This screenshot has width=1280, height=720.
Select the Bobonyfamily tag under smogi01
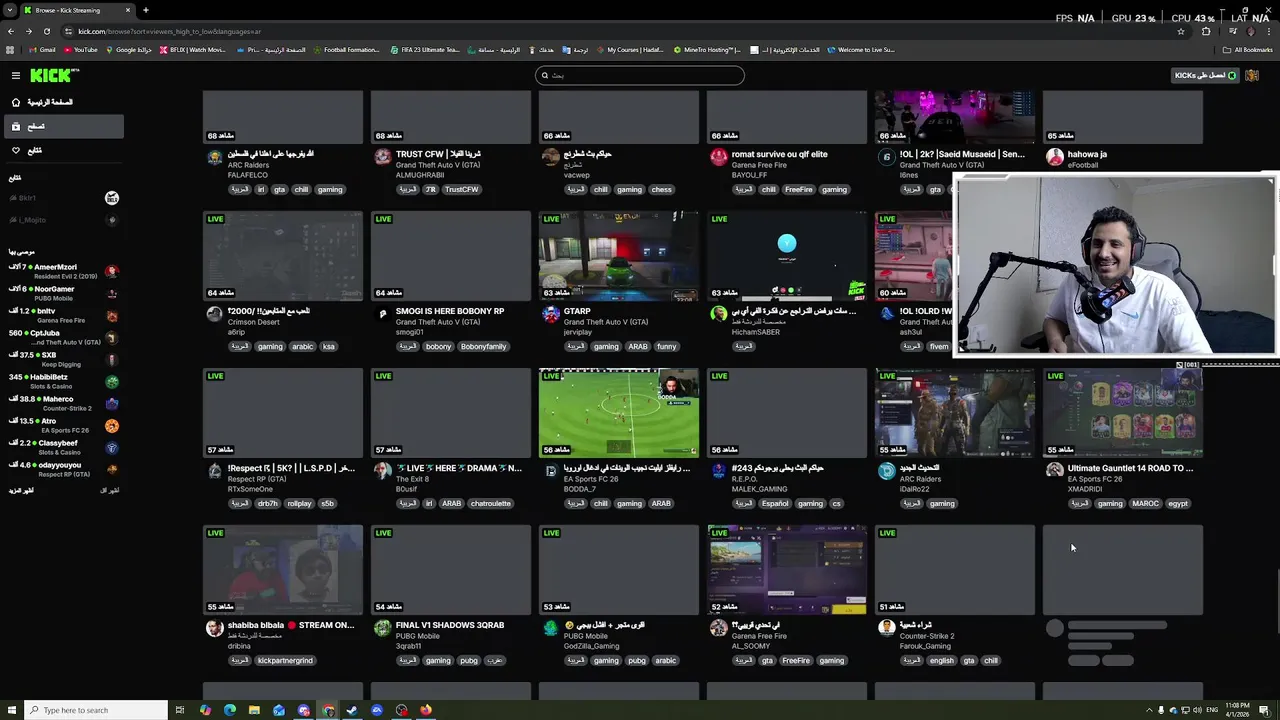[x=484, y=346]
